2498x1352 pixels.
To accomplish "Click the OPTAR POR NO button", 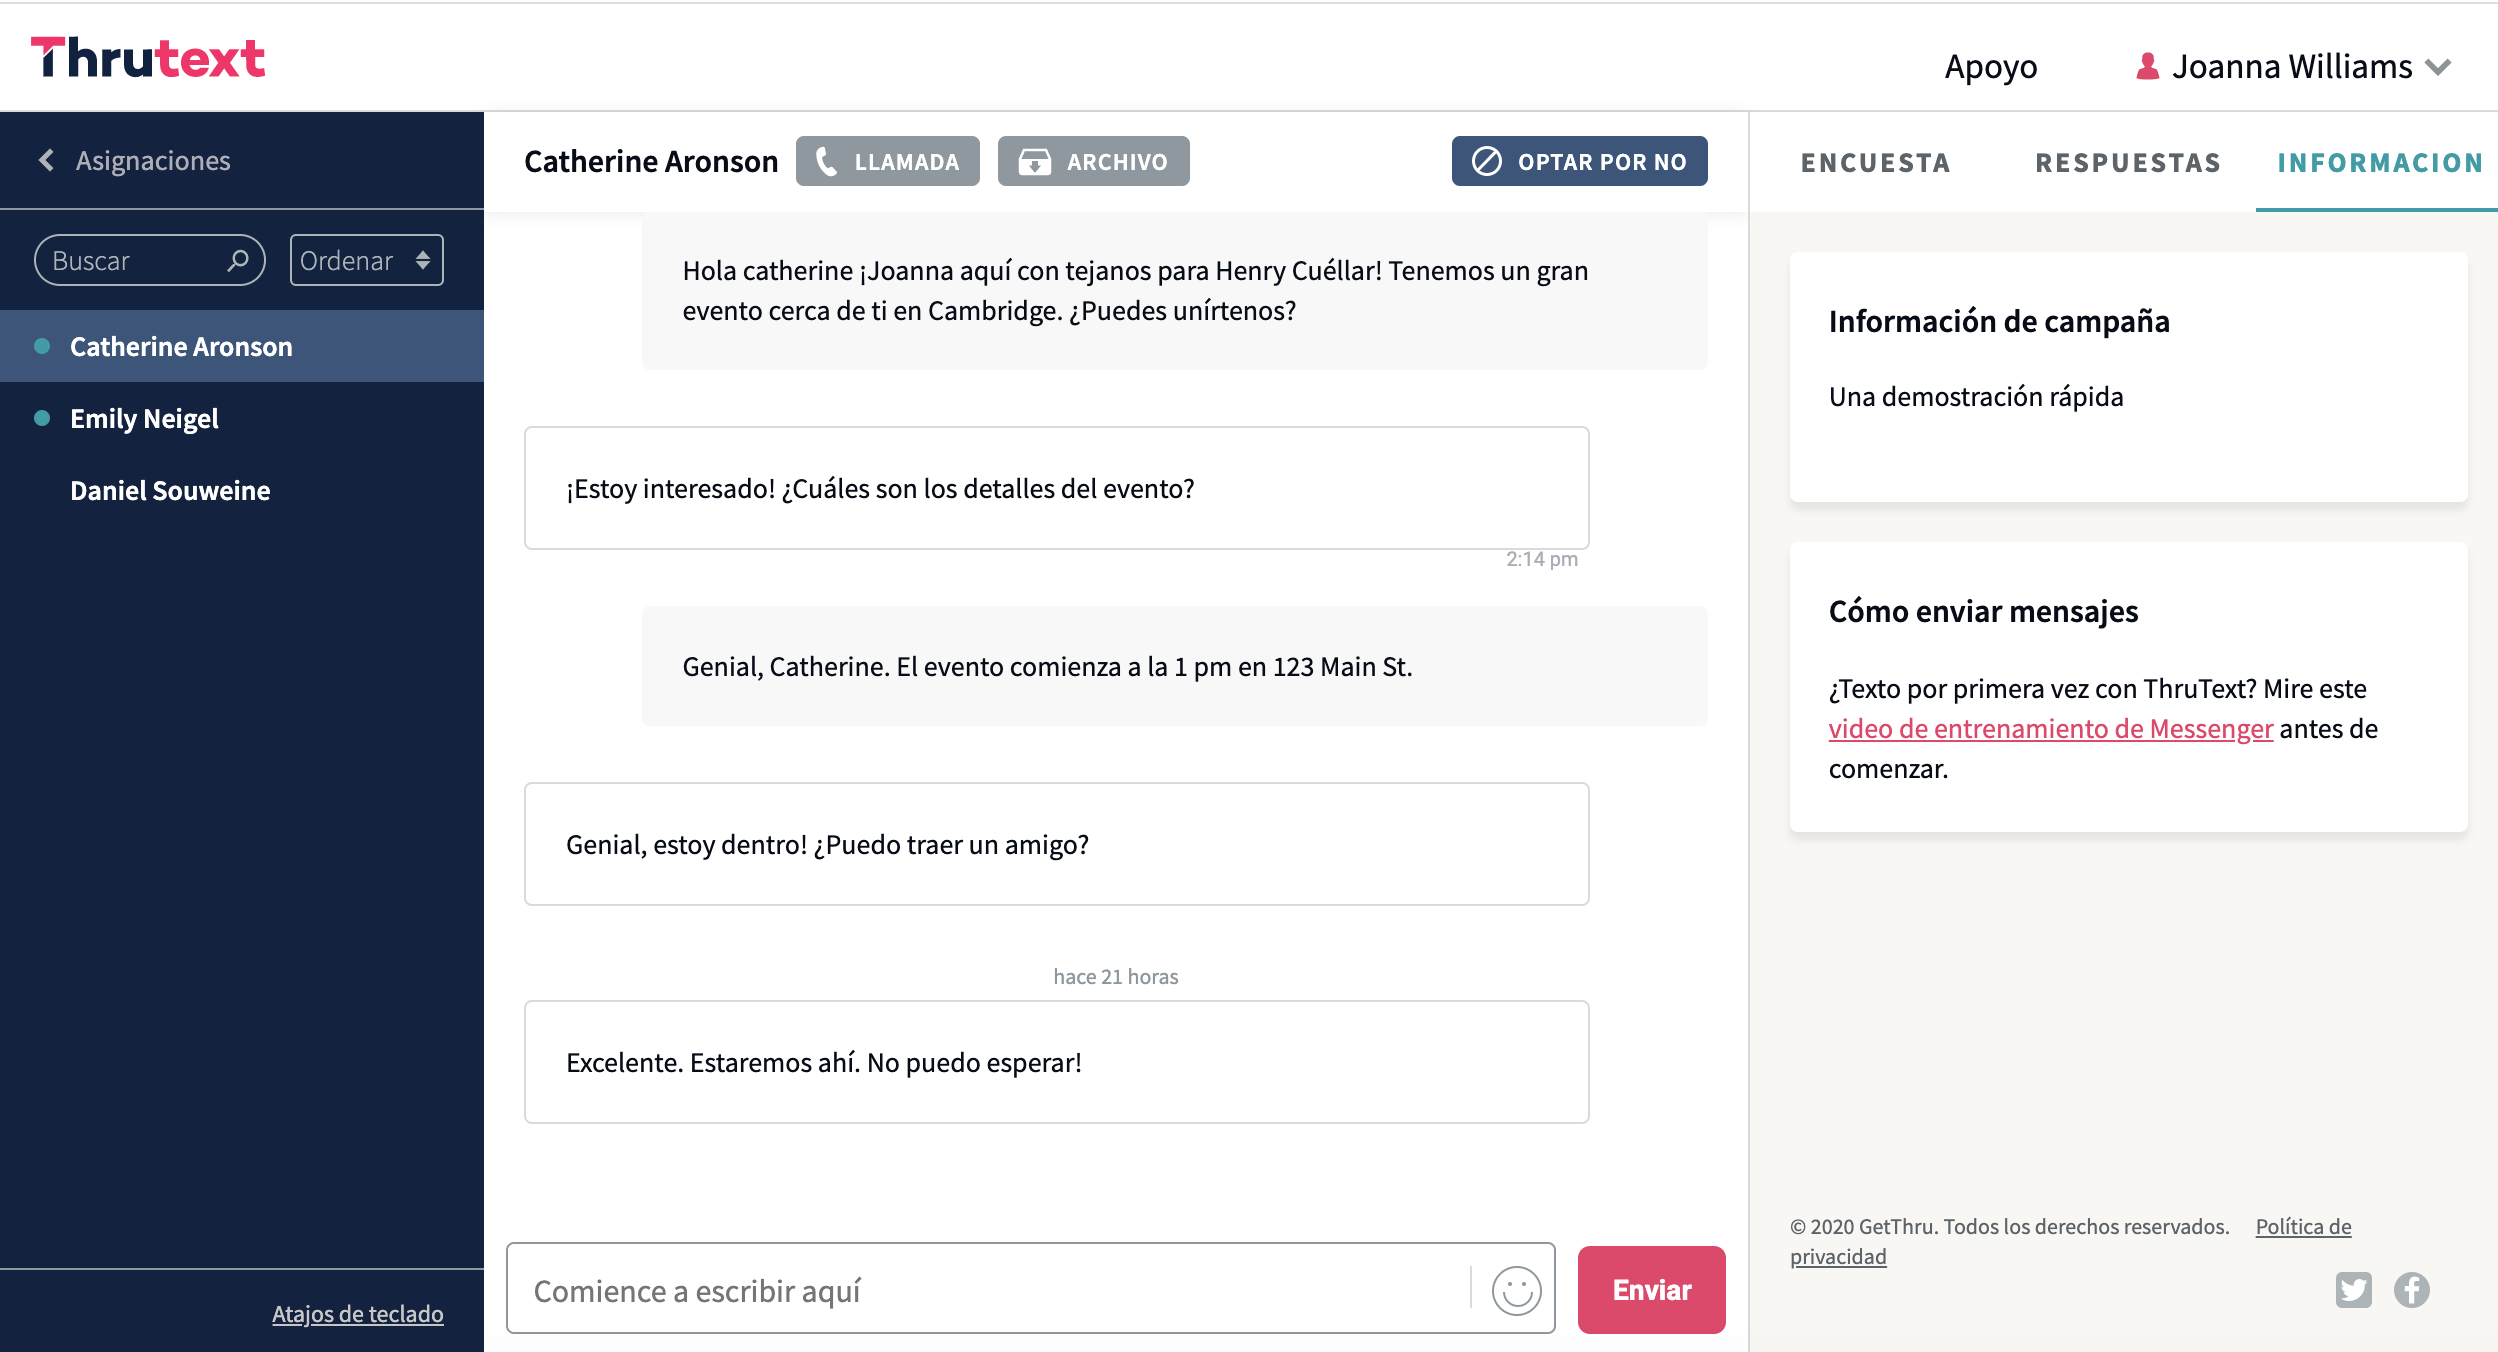I will tap(1579, 162).
